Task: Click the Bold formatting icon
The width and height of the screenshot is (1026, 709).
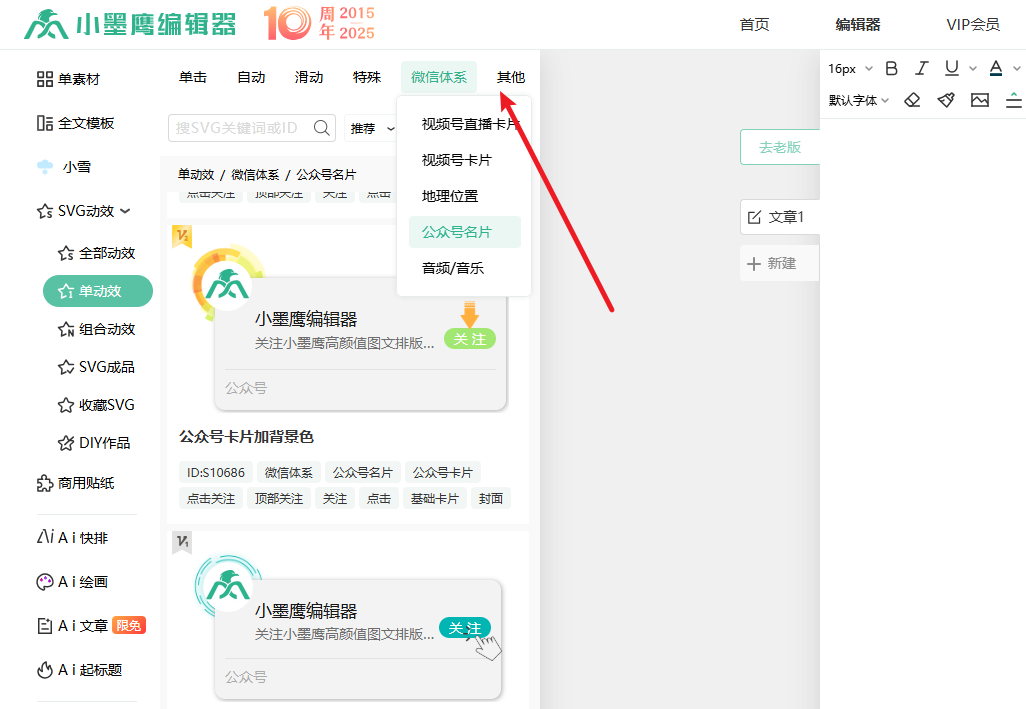Action: click(x=892, y=69)
